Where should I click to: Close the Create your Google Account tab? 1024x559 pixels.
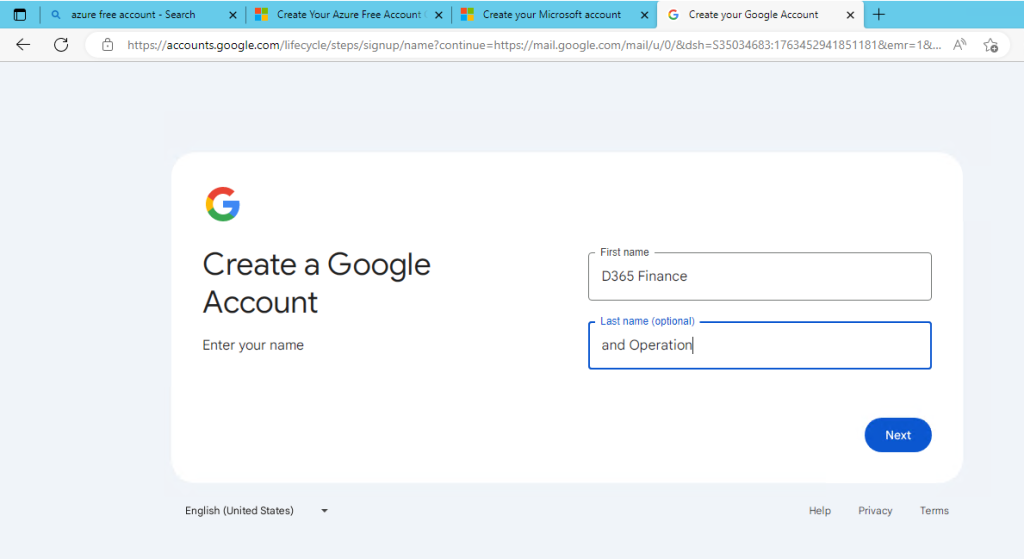click(850, 15)
